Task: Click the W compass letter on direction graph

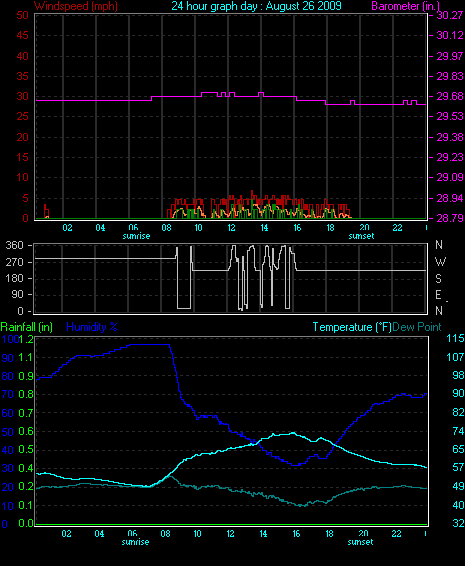Action: pyautogui.click(x=440, y=262)
